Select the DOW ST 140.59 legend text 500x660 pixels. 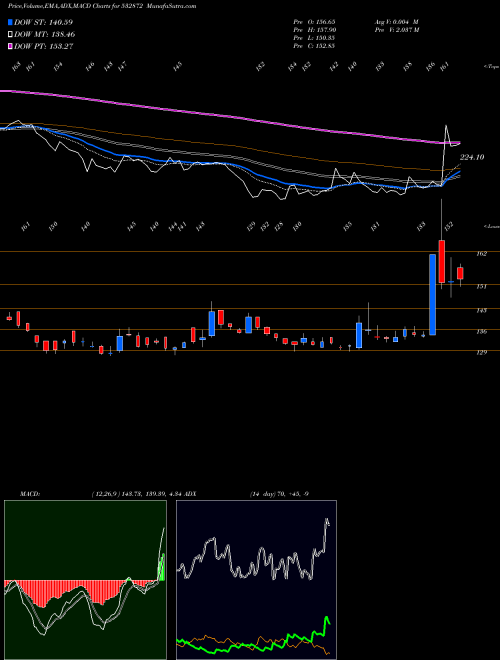pos(44,22)
